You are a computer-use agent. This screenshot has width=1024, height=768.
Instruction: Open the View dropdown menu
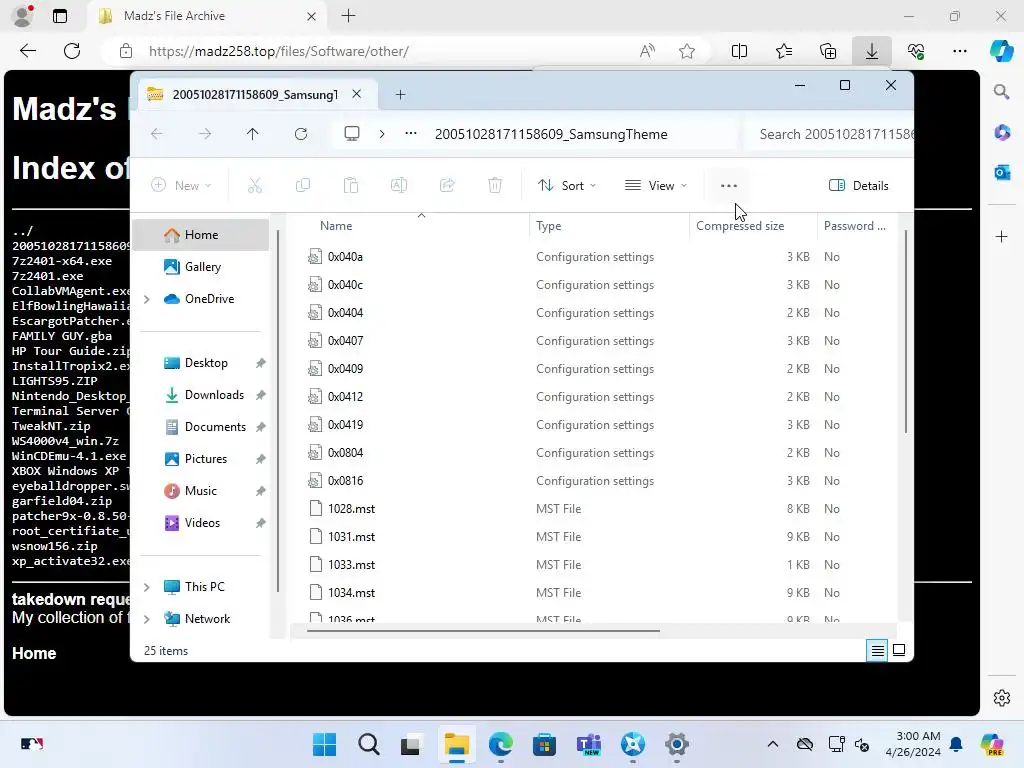(656, 185)
